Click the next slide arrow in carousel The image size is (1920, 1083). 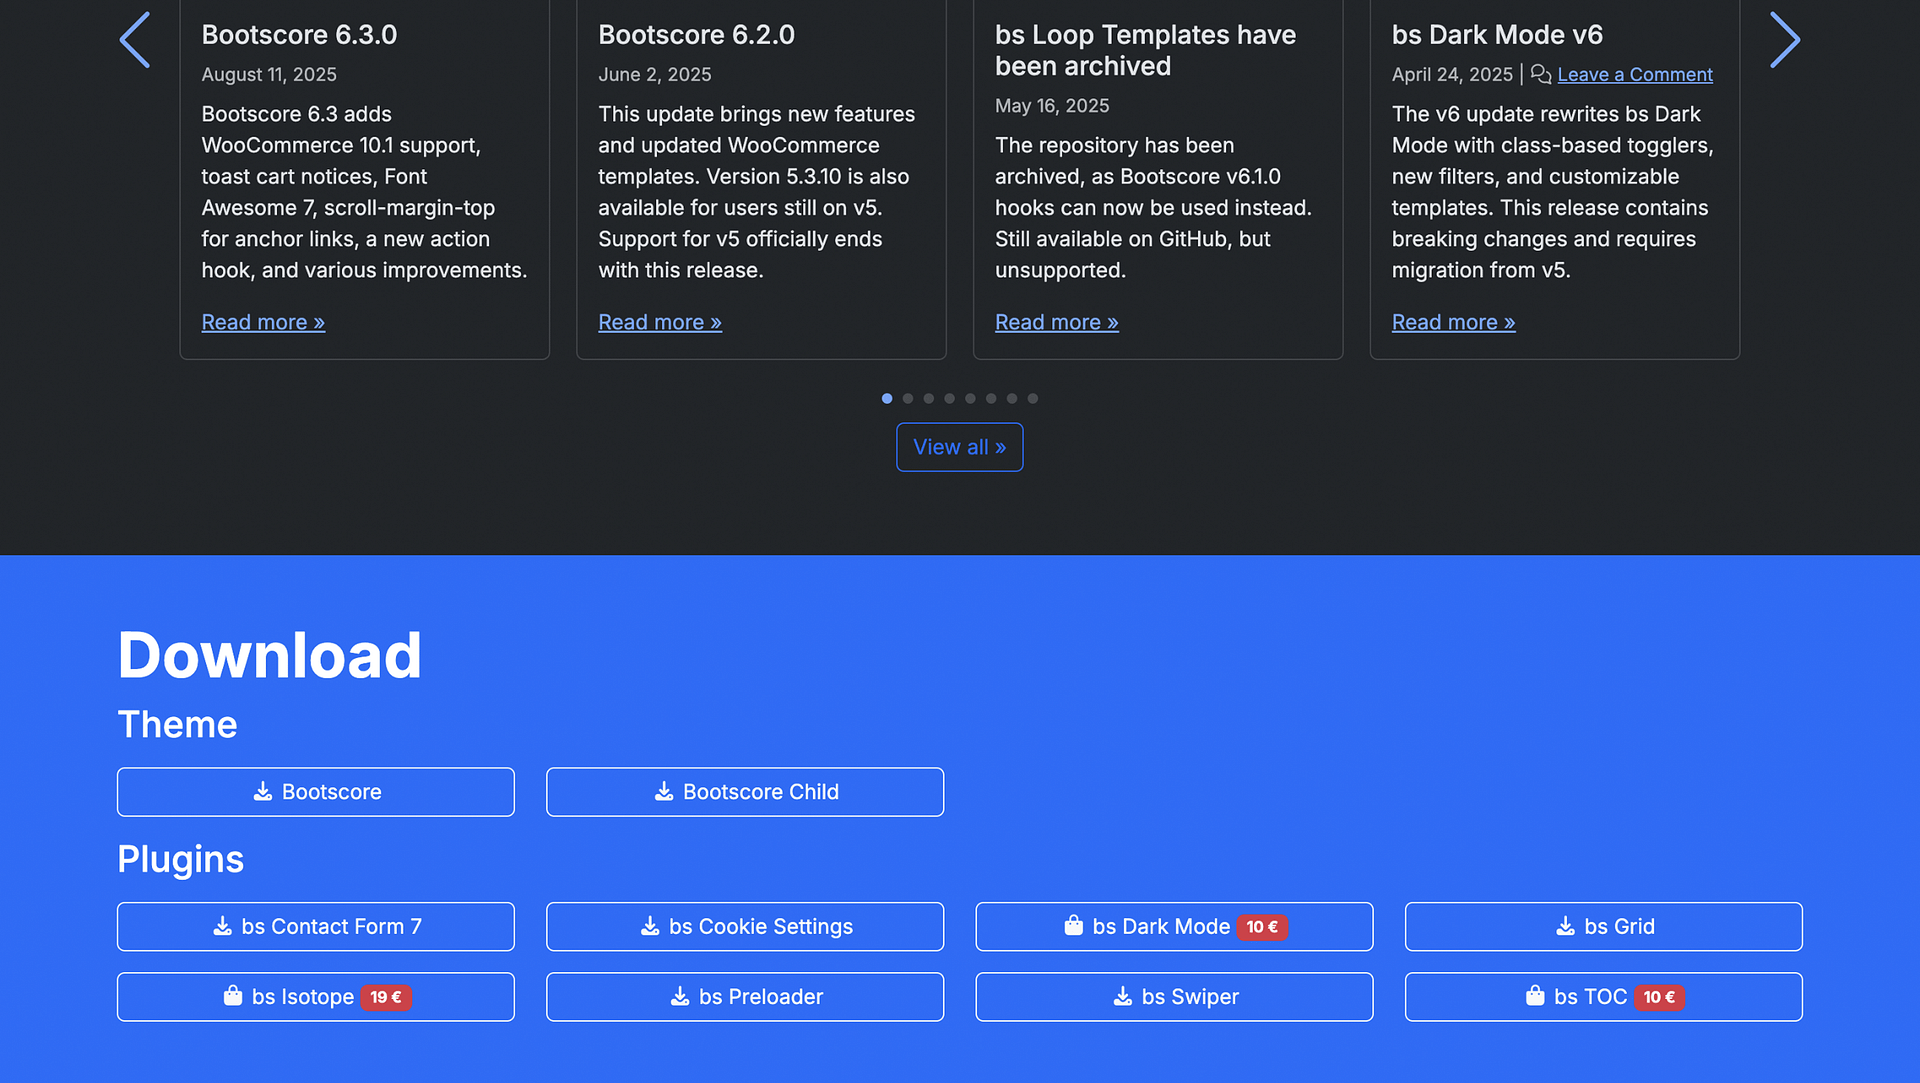pyautogui.click(x=1784, y=40)
